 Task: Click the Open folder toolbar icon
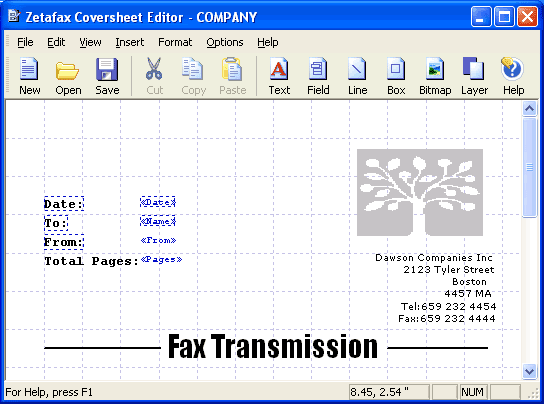pos(68,70)
